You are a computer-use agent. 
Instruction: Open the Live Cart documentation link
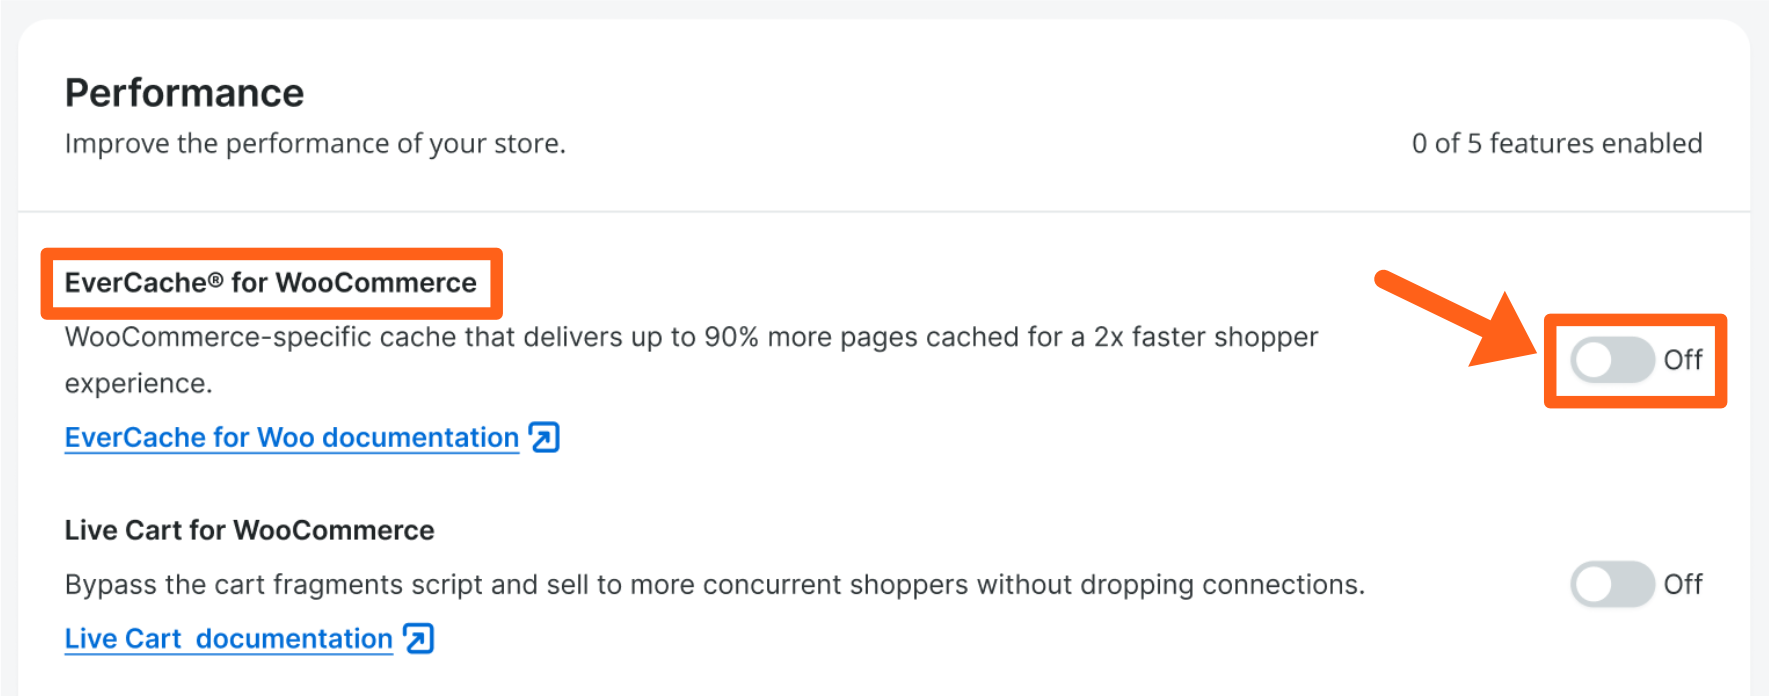tap(228, 639)
